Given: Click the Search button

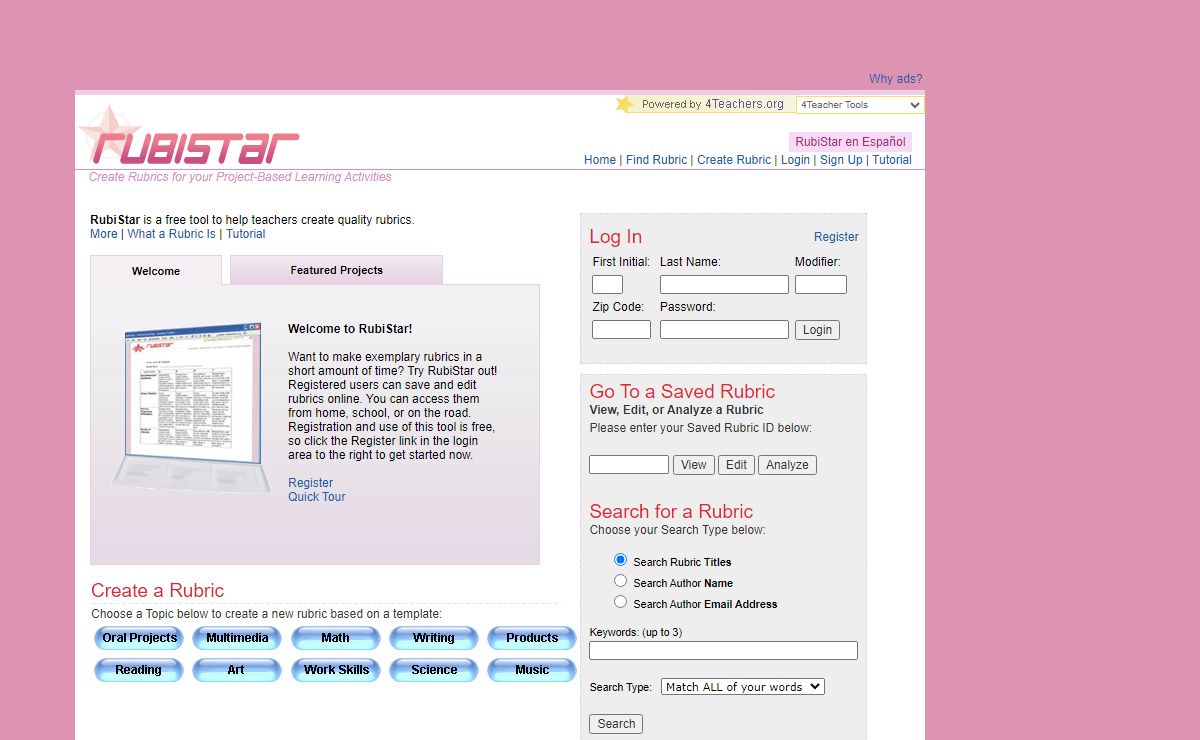Looking at the screenshot, I should (616, 724).
